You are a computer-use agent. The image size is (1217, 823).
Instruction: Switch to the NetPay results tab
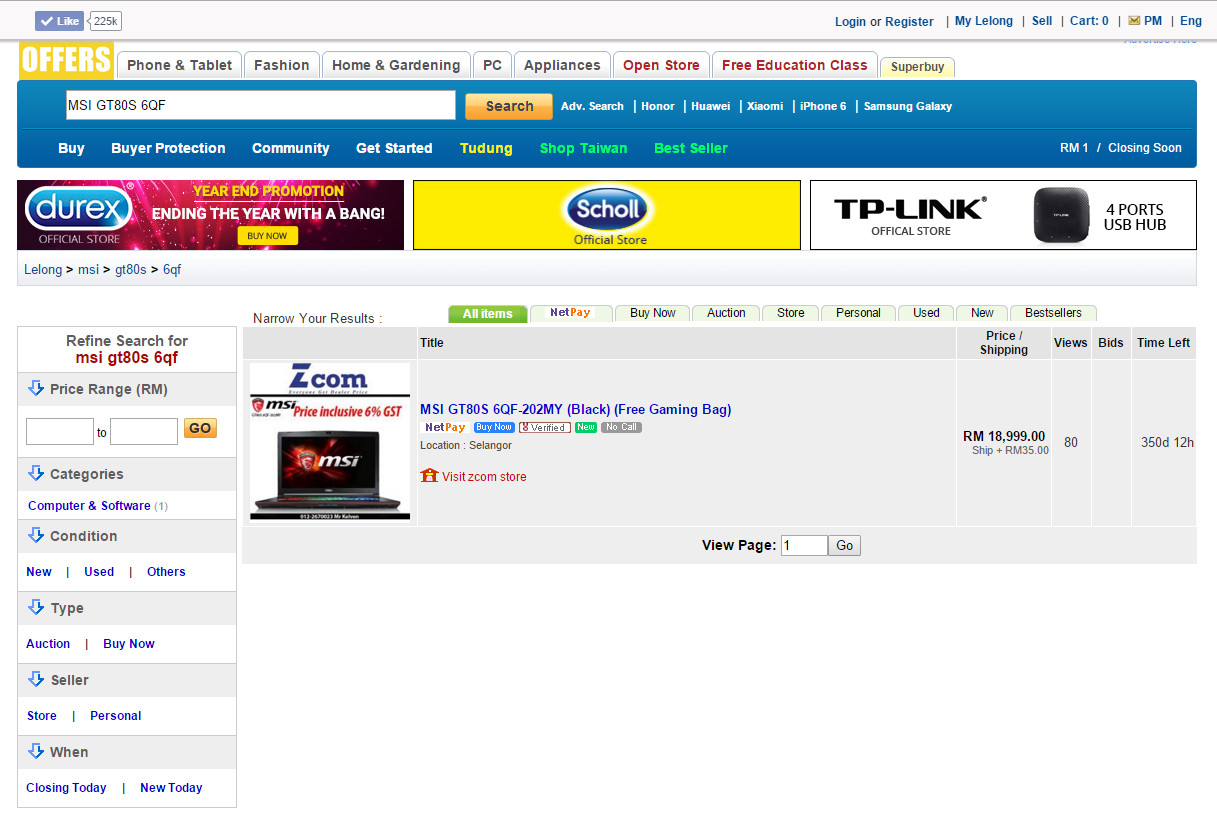(570, 313)
